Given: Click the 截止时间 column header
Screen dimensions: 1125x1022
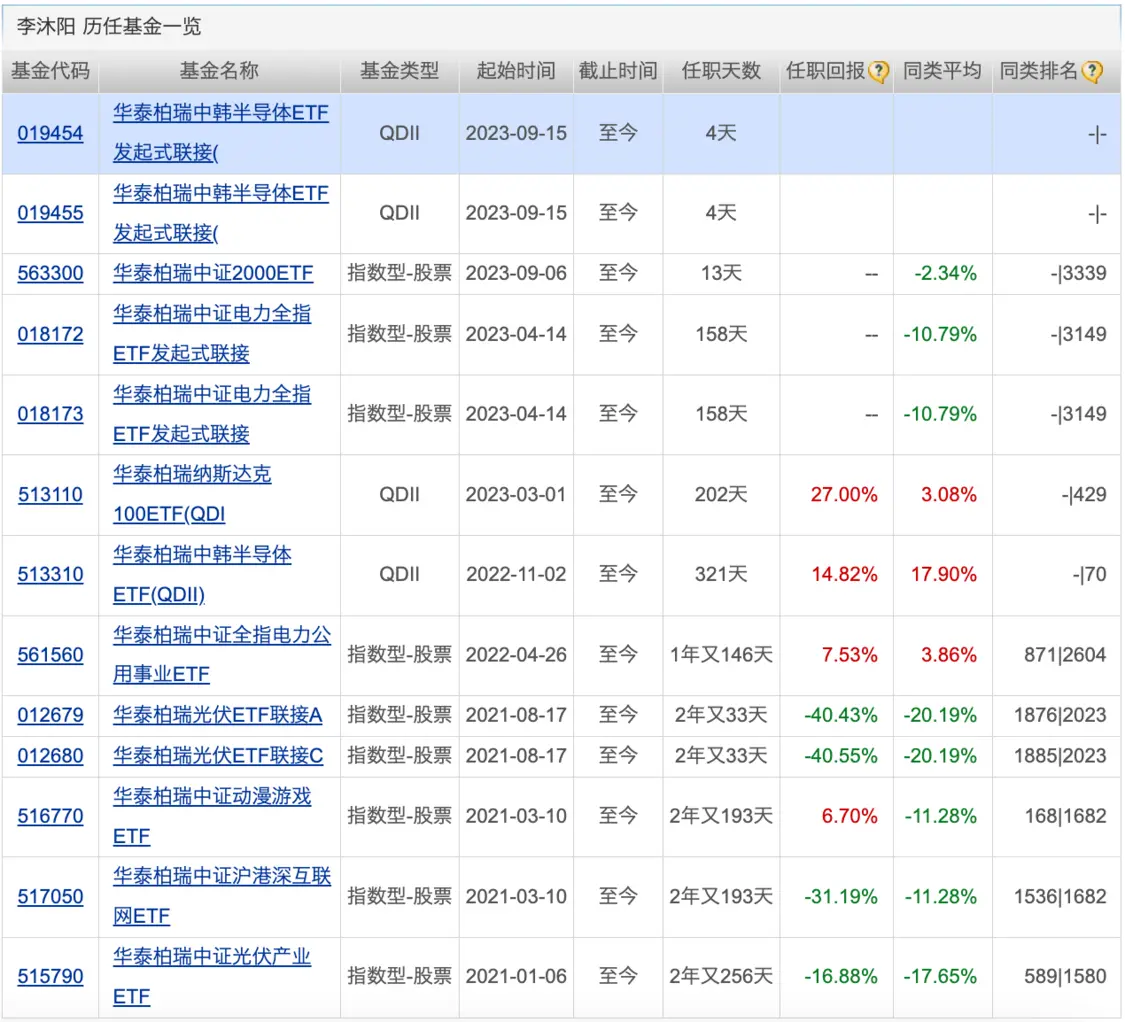Looking at the screenshot, I should (x=618, y=71).
